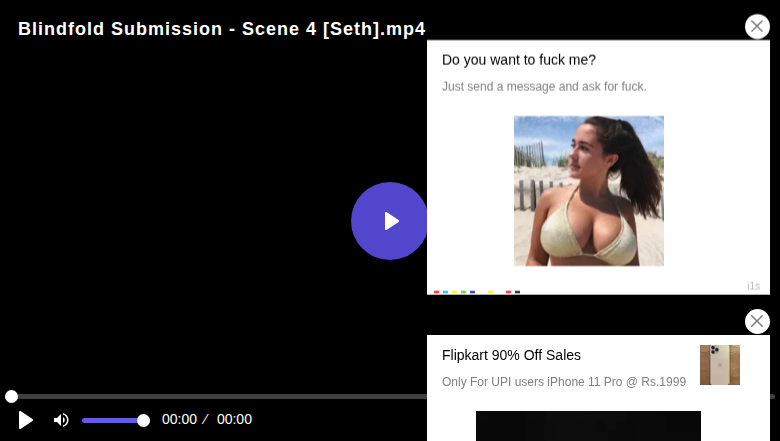
Task: Click the colored dots row at the ad's bottom
Action: [x=477, y=292]
